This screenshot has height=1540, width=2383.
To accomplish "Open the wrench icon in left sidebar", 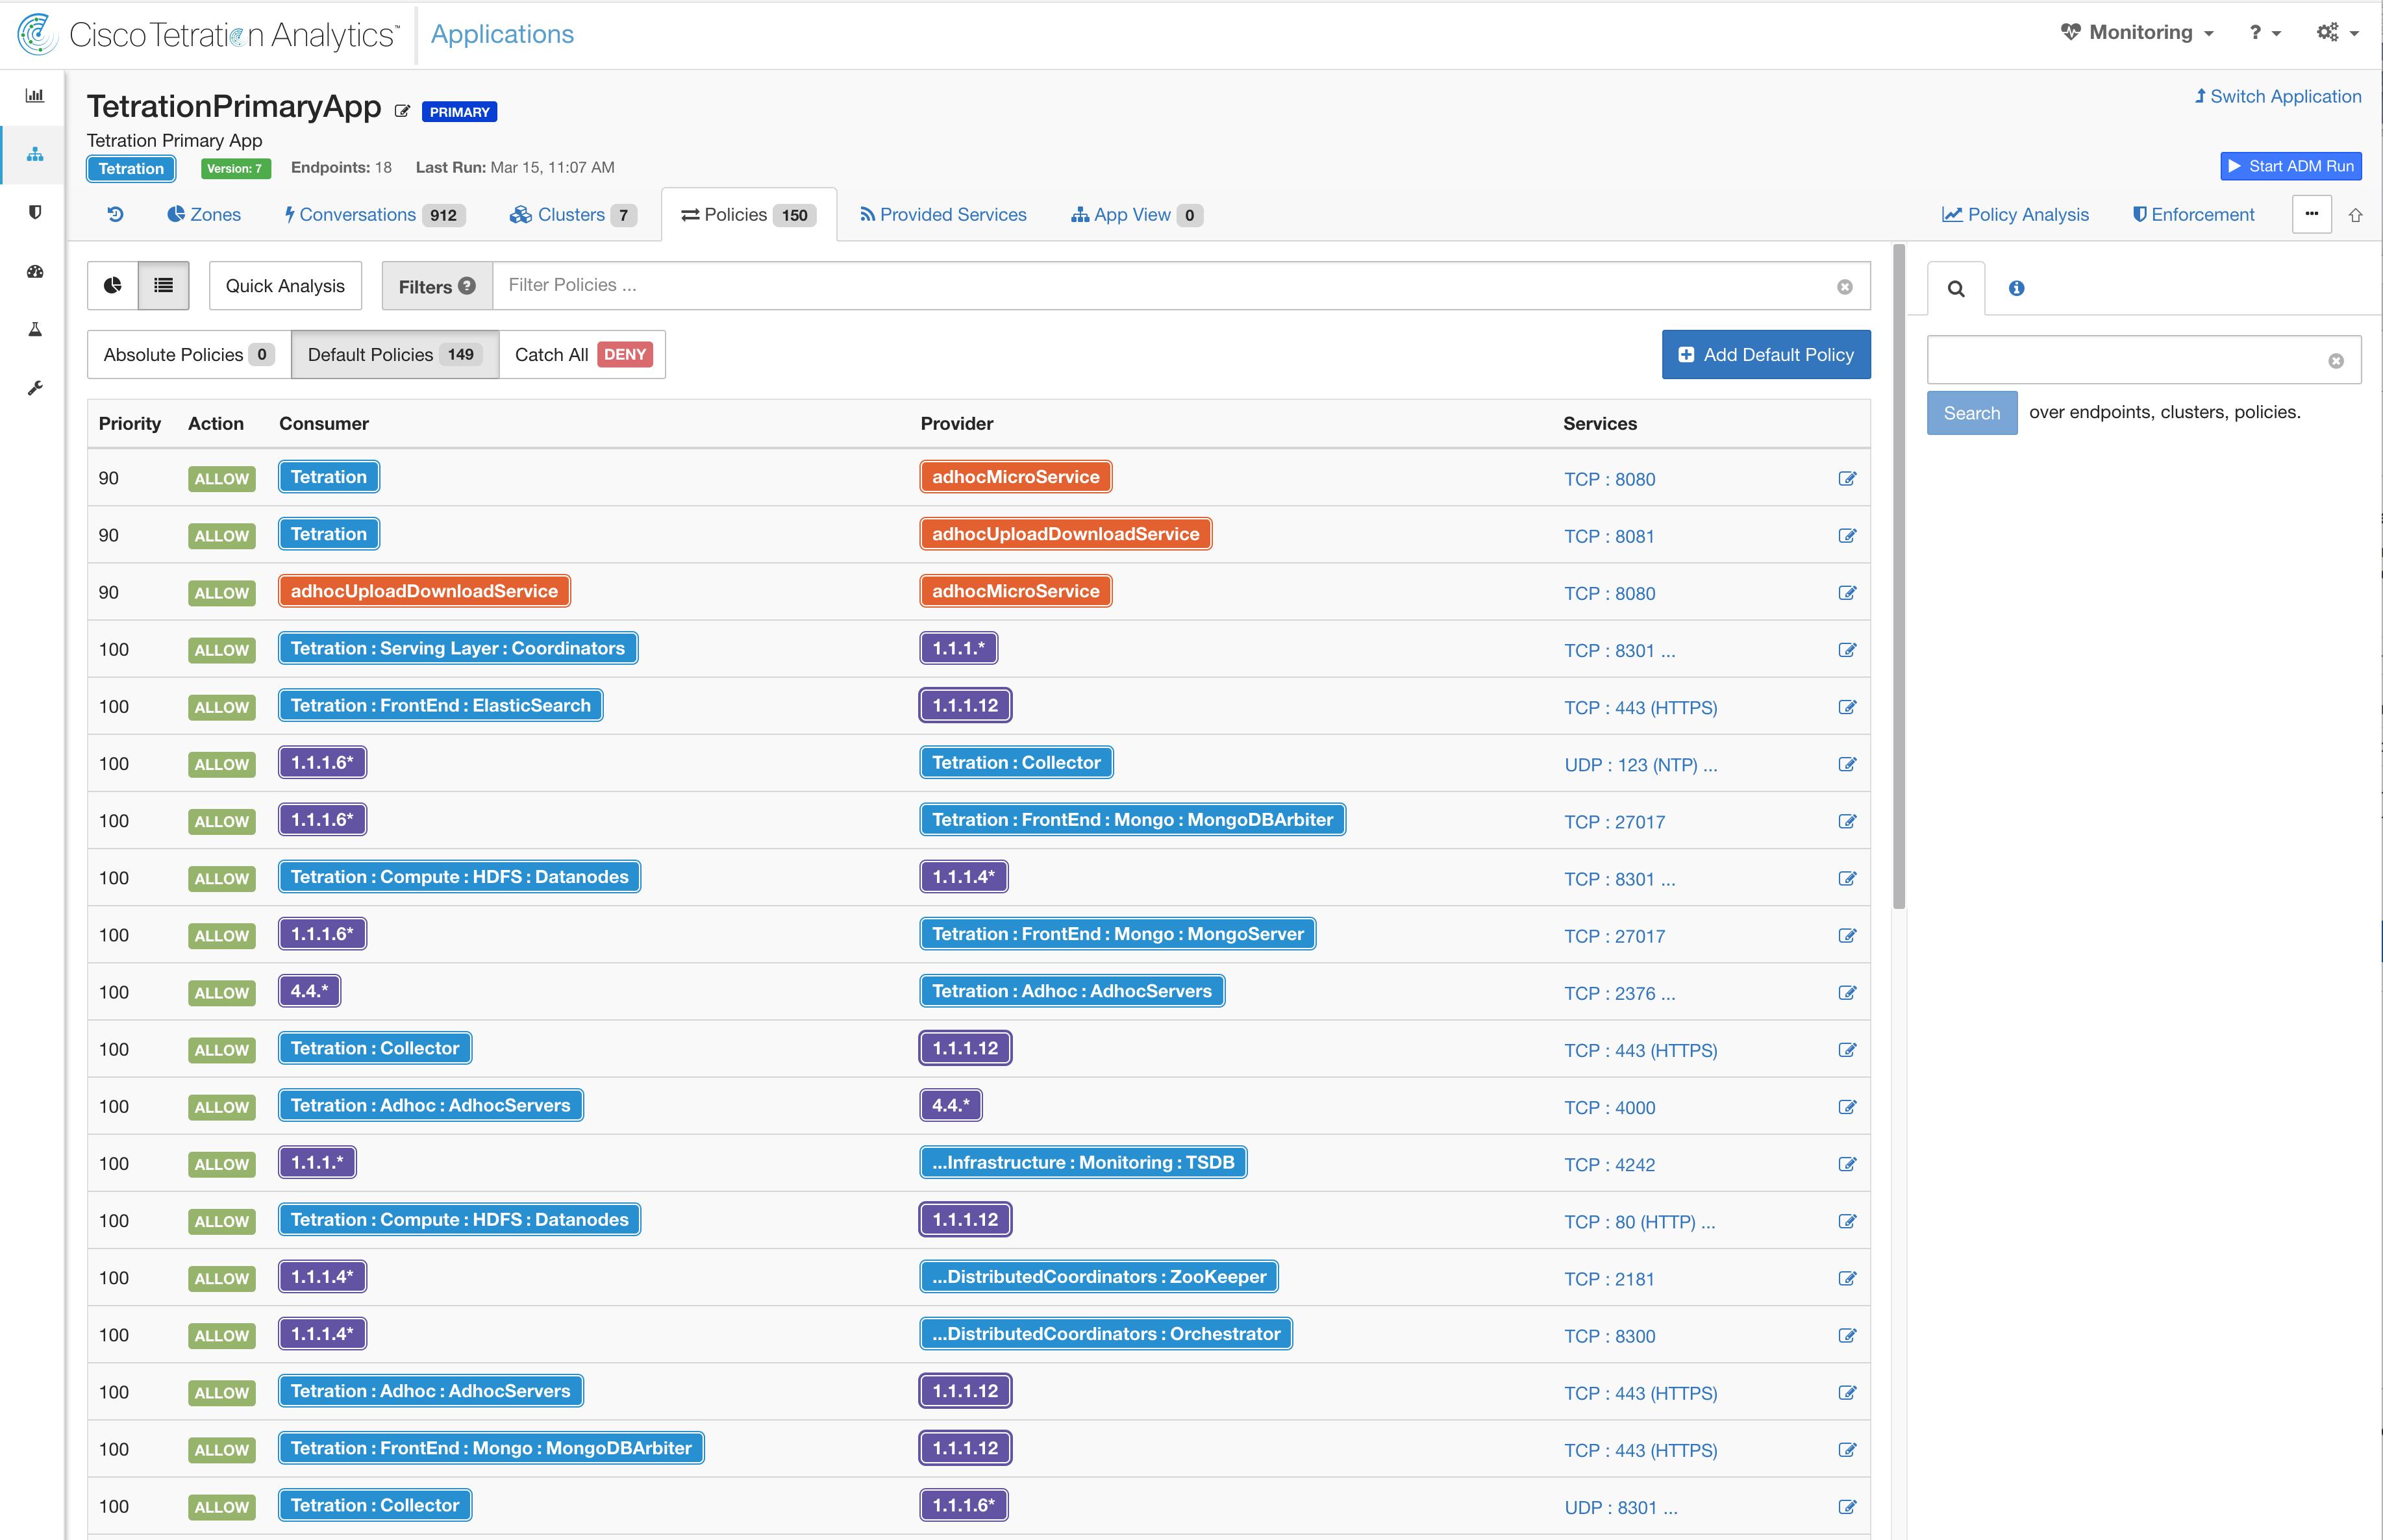I will (35, 388).
